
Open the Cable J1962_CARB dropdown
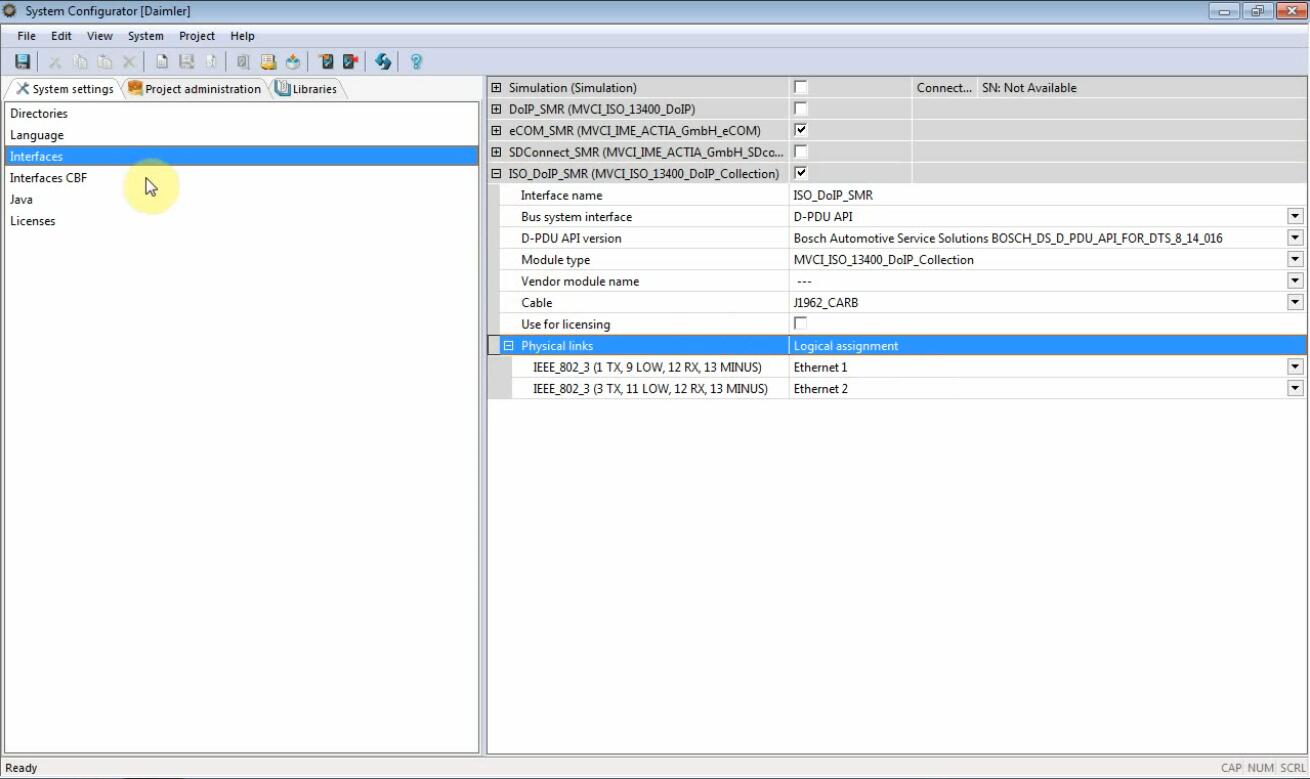(x=1295, y=303)
